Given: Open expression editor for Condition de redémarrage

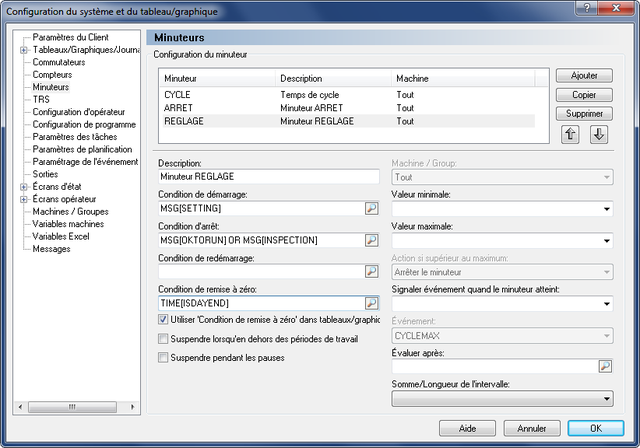Looking at the screenshot, I should 371,271.
